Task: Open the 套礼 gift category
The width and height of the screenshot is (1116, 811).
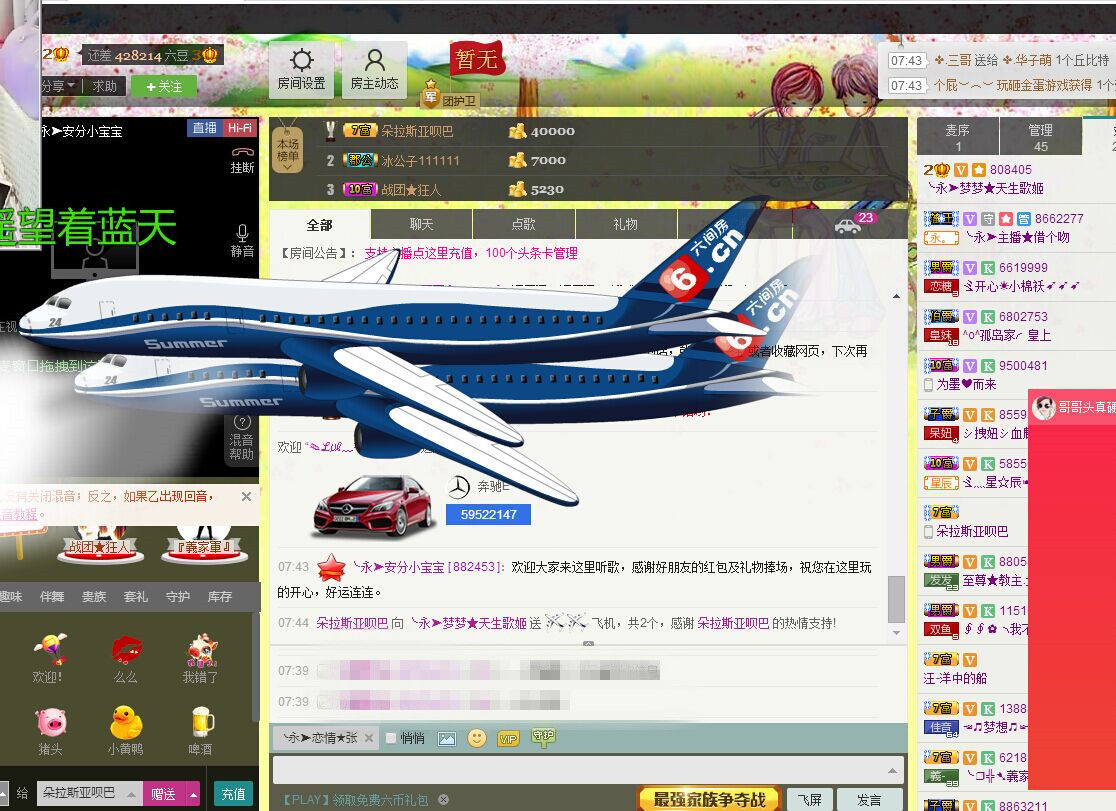Action: (135, 596)
